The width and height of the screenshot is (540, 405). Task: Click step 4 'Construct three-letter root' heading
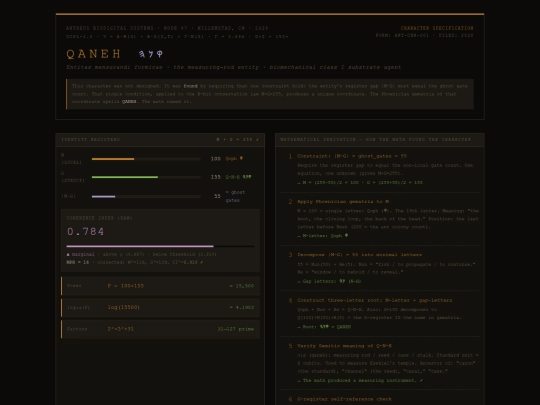click(375, 300)
